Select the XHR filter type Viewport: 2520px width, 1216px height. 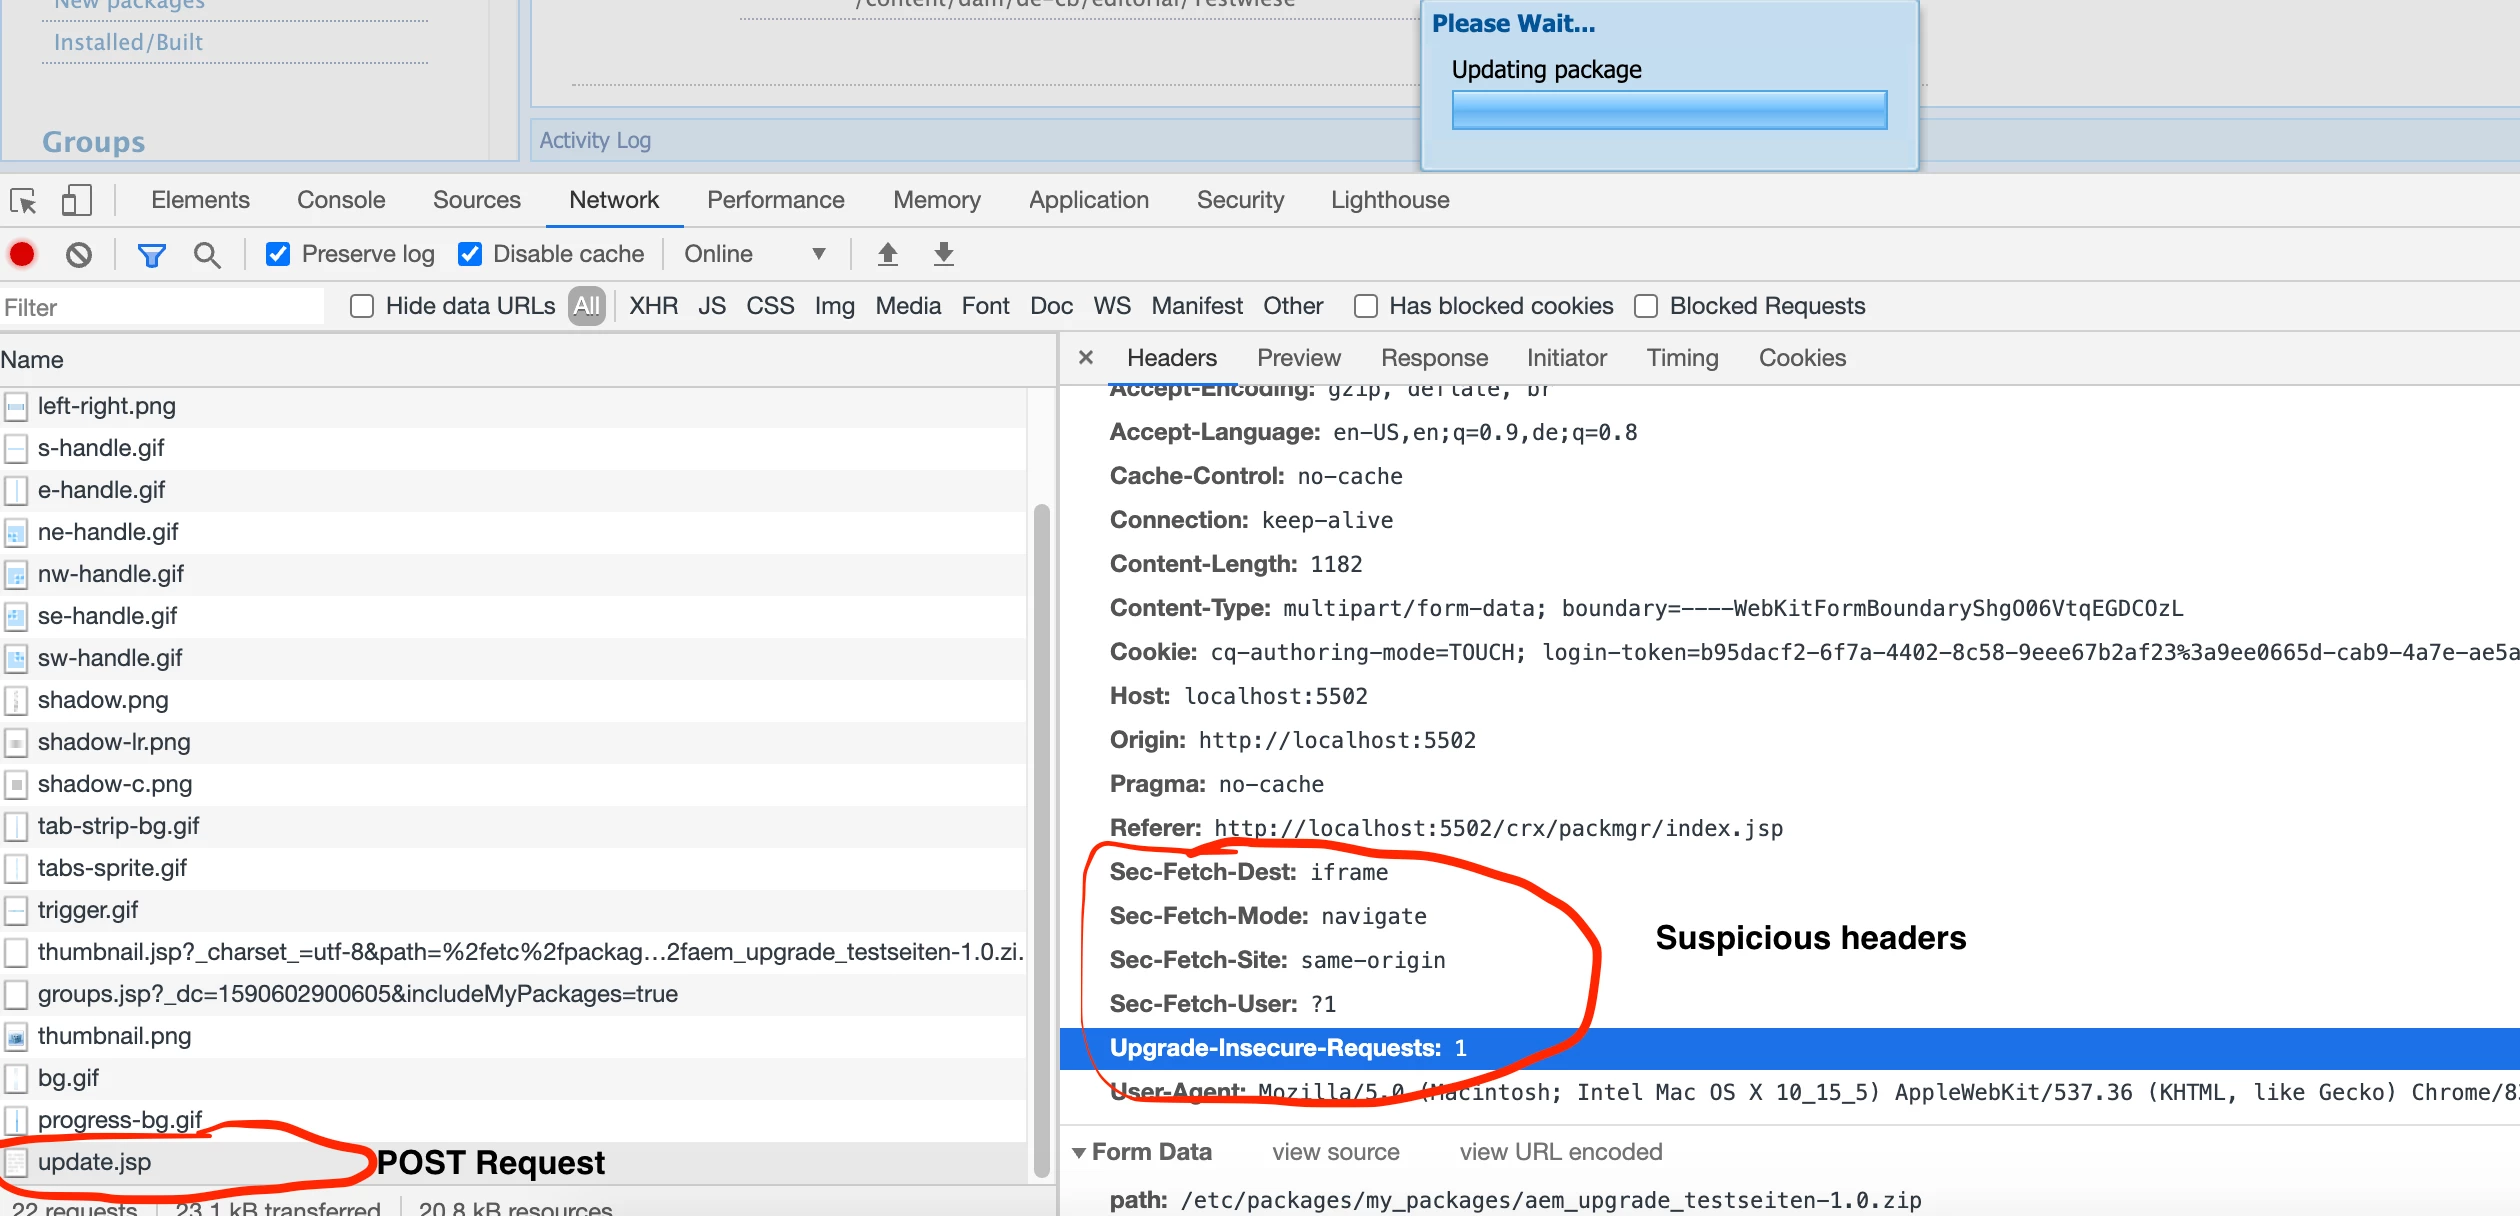pyautogui.click(x=653, y=306)
